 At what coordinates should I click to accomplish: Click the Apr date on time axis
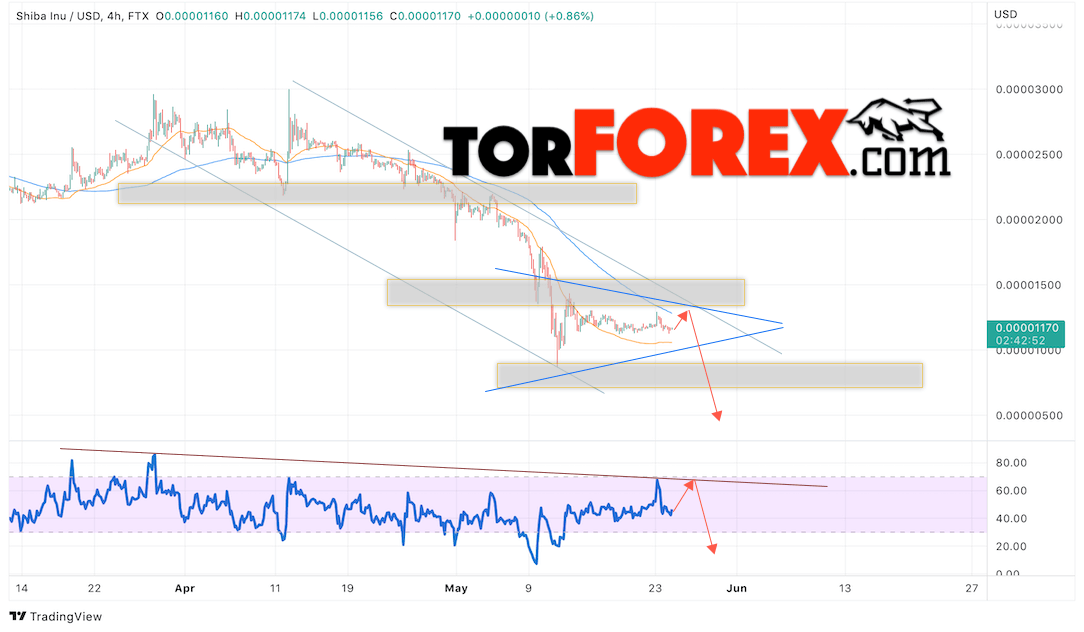click(x=185, y=588)
